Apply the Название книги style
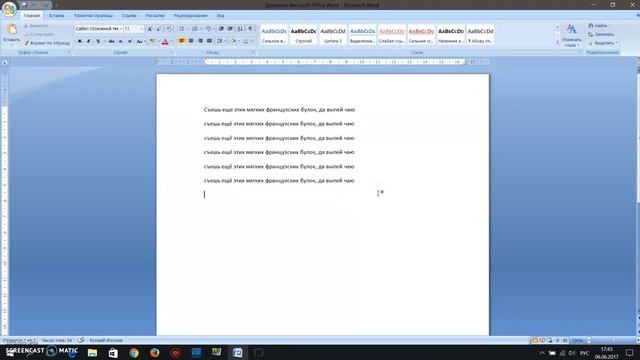Viewport: 640px width, 360px height. (451, 35)
